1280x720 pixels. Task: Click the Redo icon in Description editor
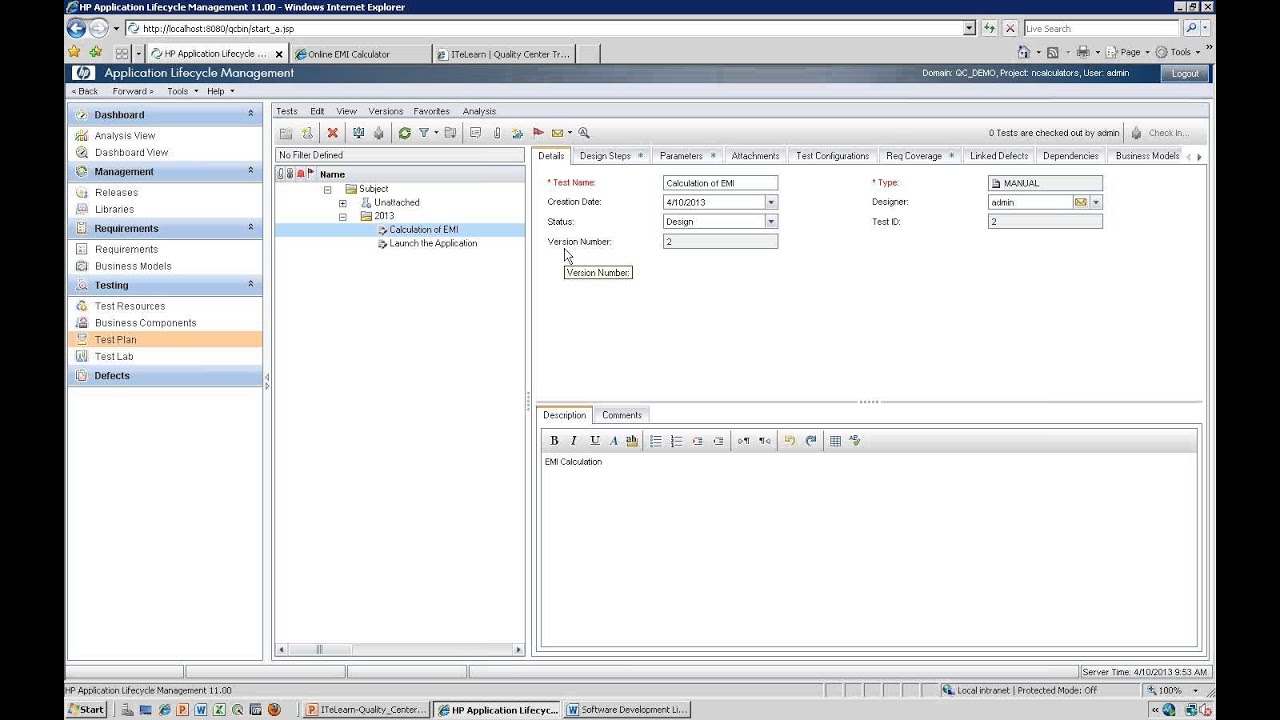tap(810, 440)
